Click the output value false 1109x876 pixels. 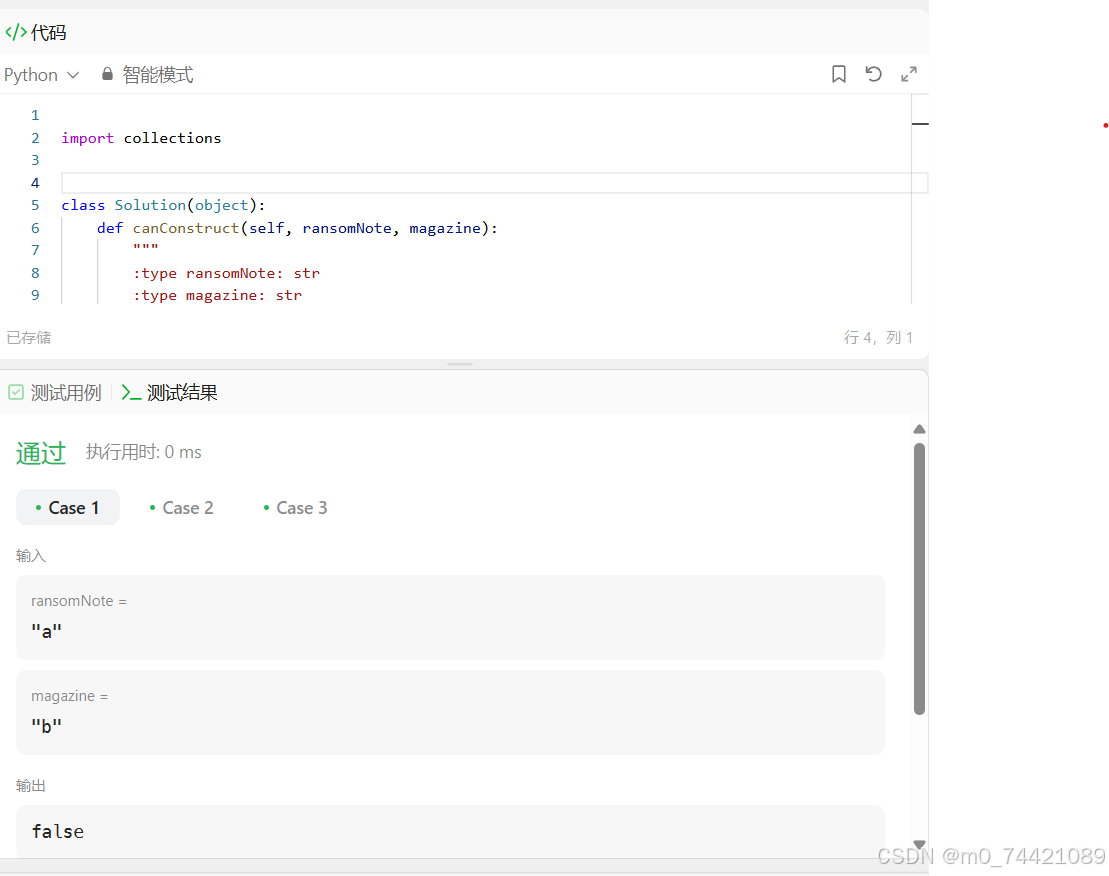pyautogui.click(x=58, y=832)
